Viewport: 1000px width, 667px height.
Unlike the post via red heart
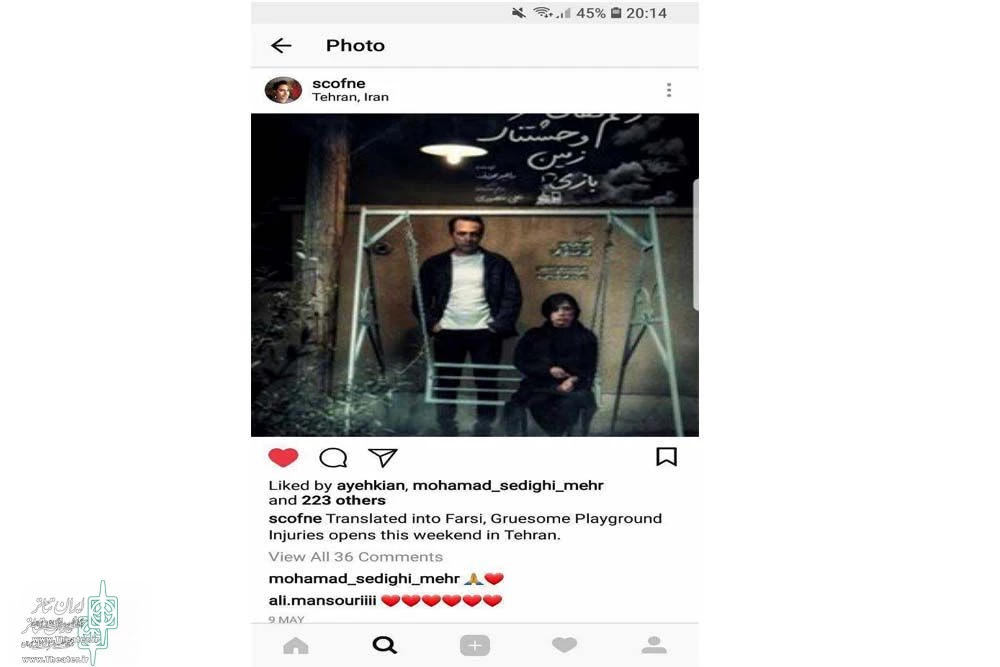283,457
